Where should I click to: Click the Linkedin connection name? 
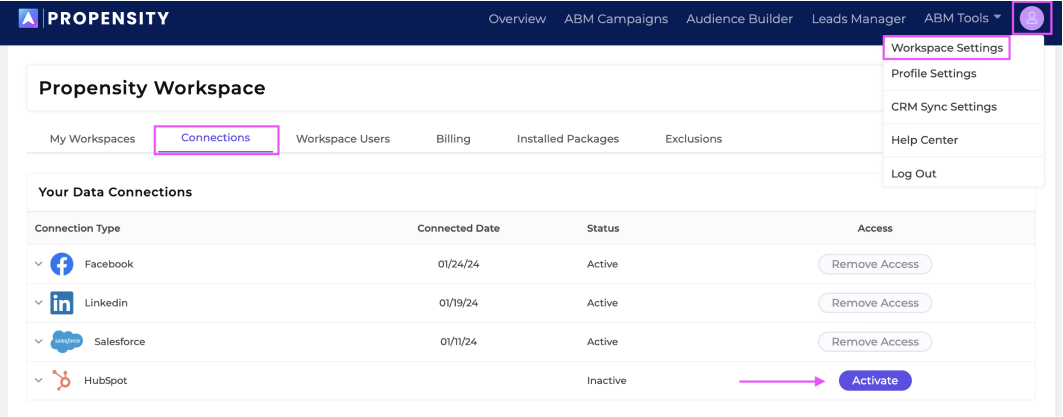106,303
